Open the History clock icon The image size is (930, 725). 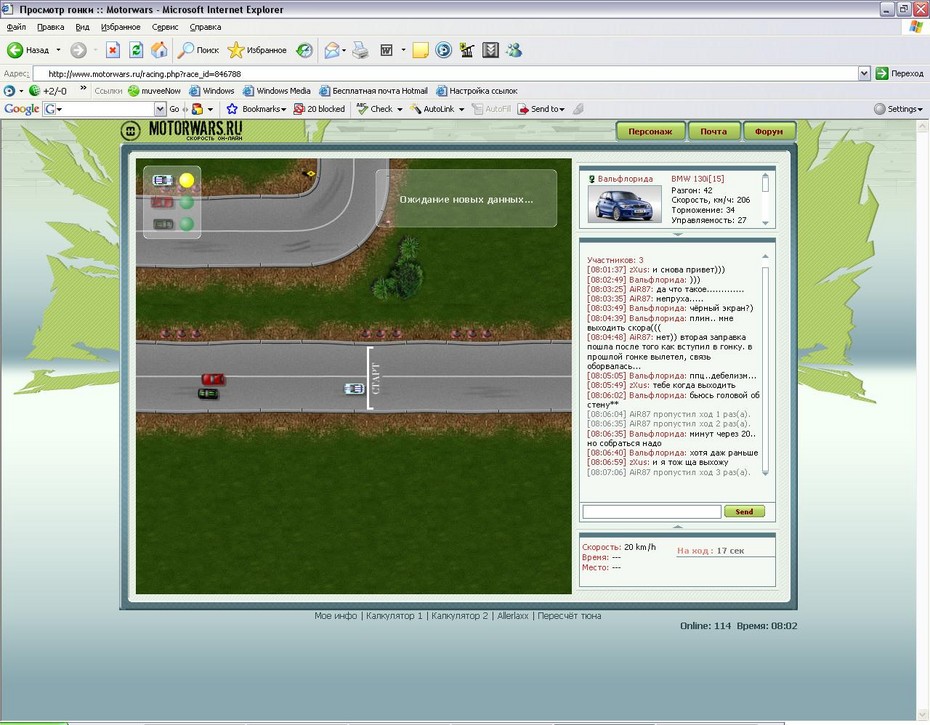[304, 50]
